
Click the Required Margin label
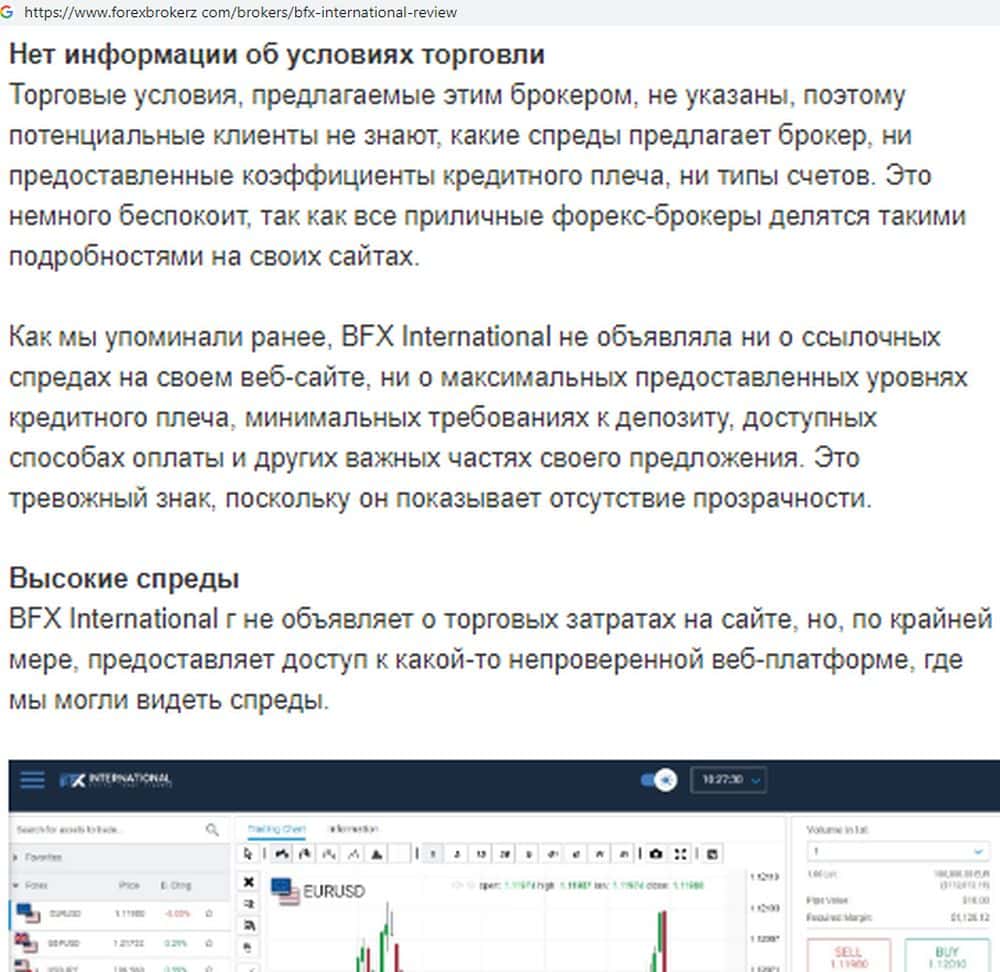click(839, 917)
